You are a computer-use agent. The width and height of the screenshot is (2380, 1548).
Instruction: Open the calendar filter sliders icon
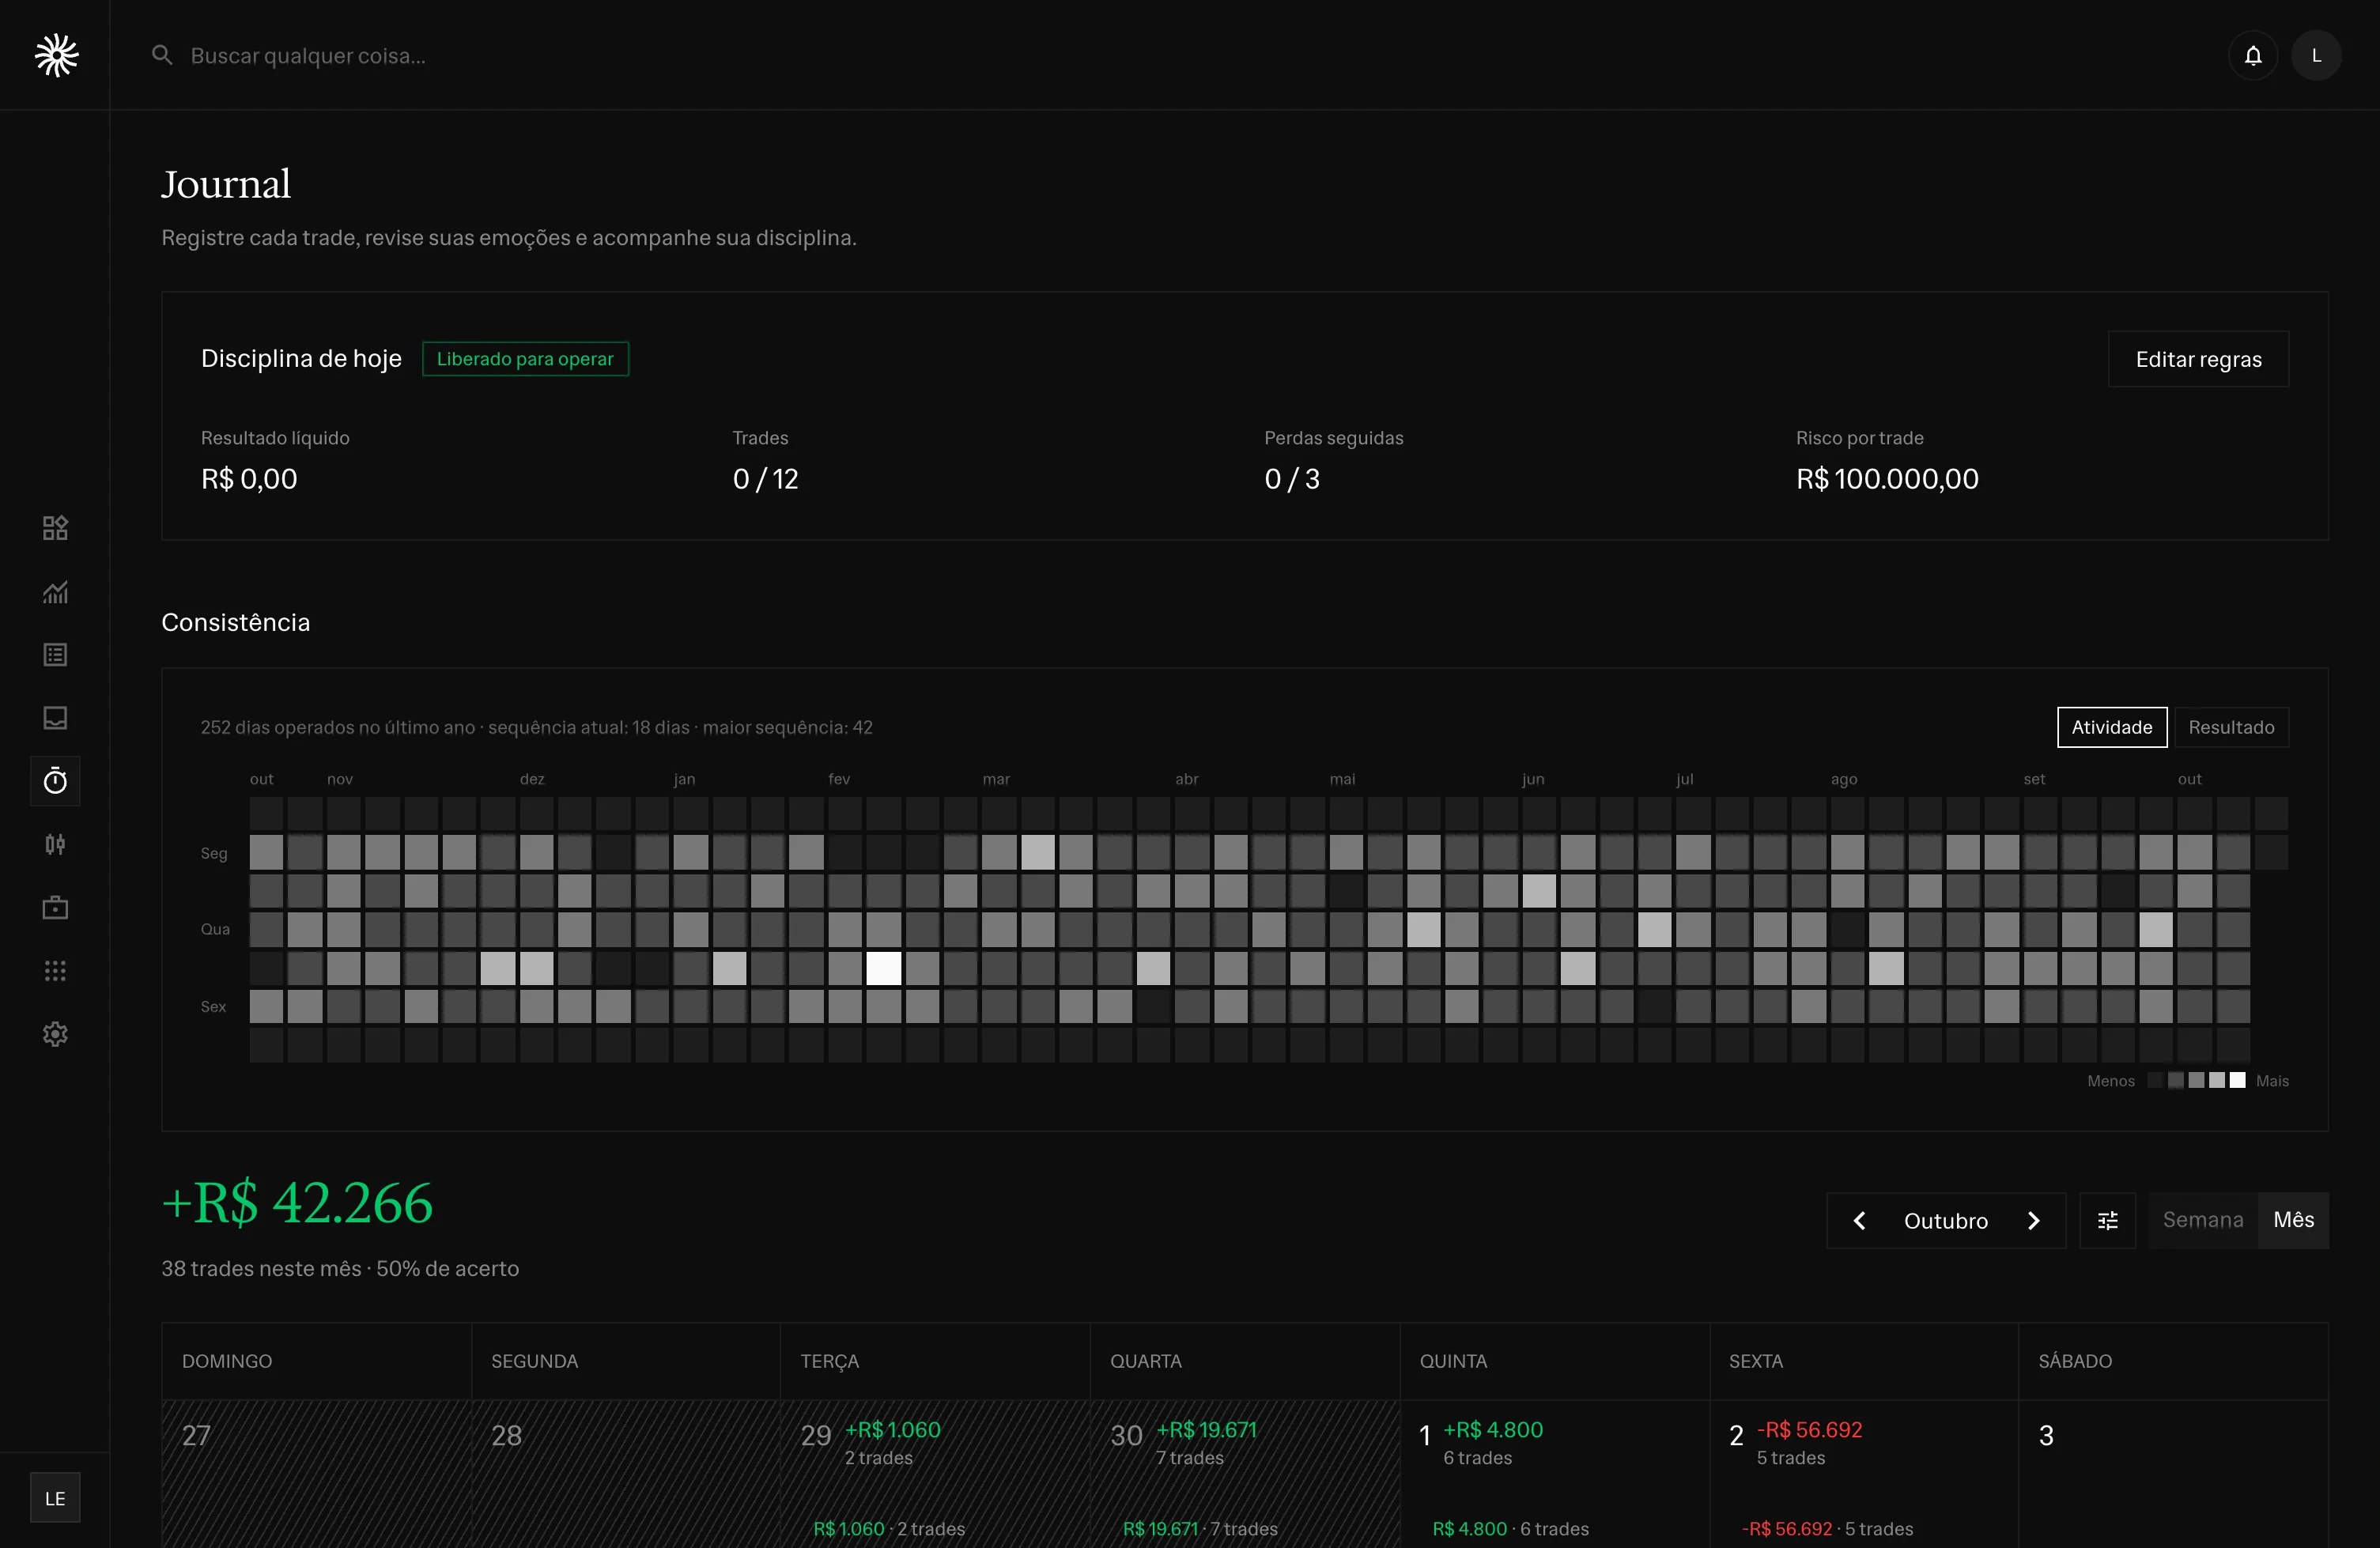point(2107,1220)
